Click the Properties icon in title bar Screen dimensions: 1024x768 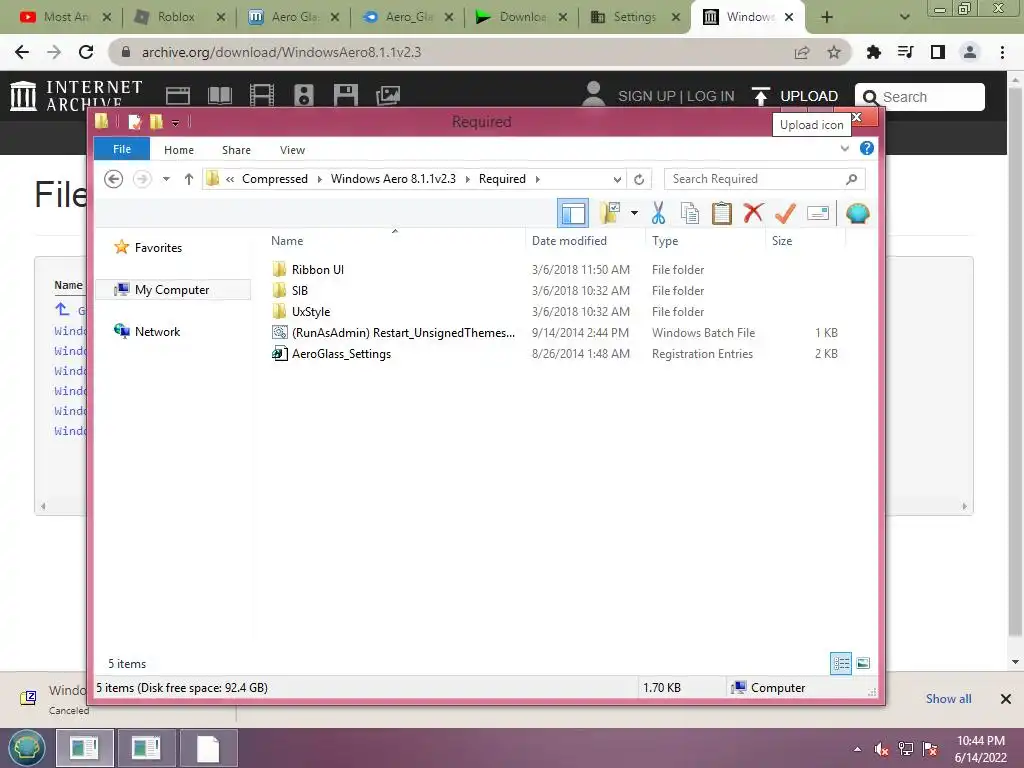tap(135, 121)
